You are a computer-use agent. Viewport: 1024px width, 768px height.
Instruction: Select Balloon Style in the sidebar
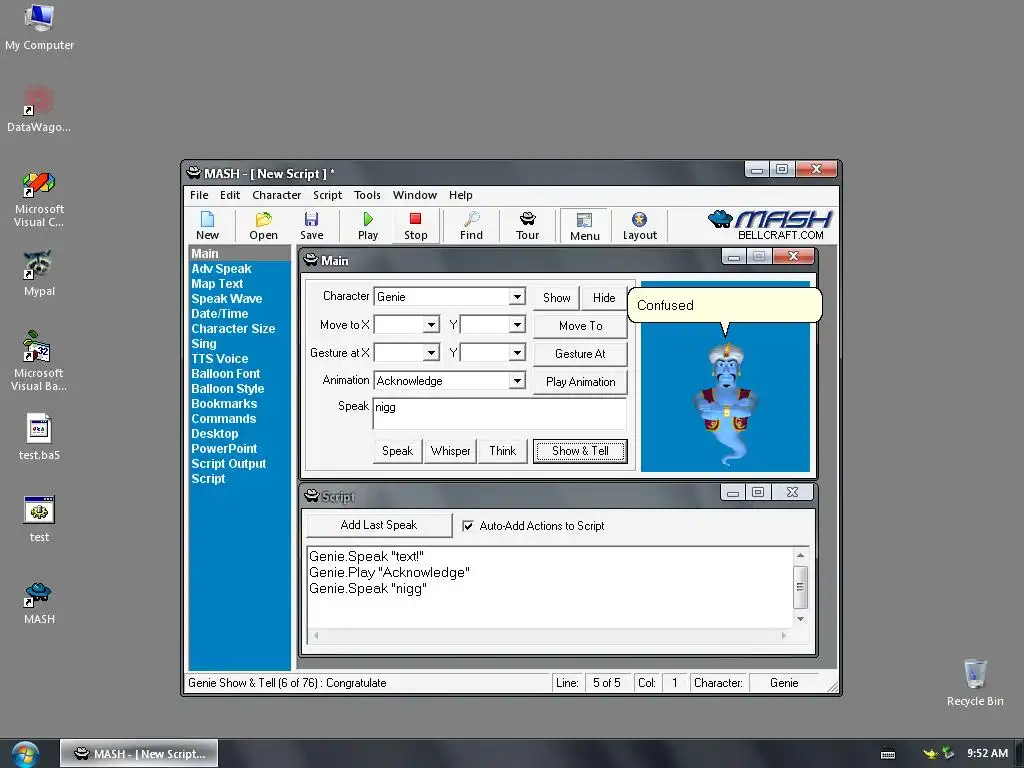click(x=227, y=389)
